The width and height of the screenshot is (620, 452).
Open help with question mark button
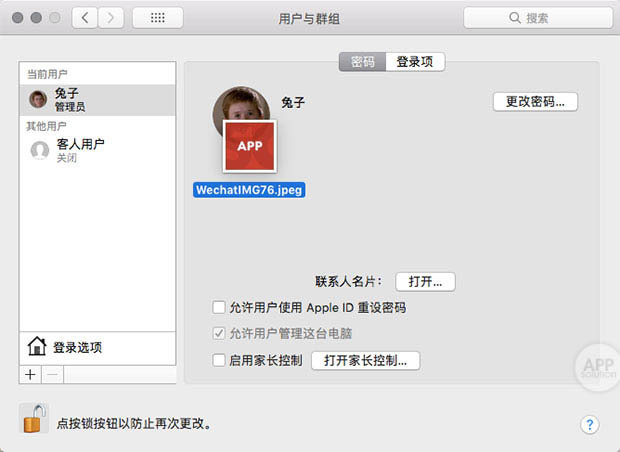590,425
